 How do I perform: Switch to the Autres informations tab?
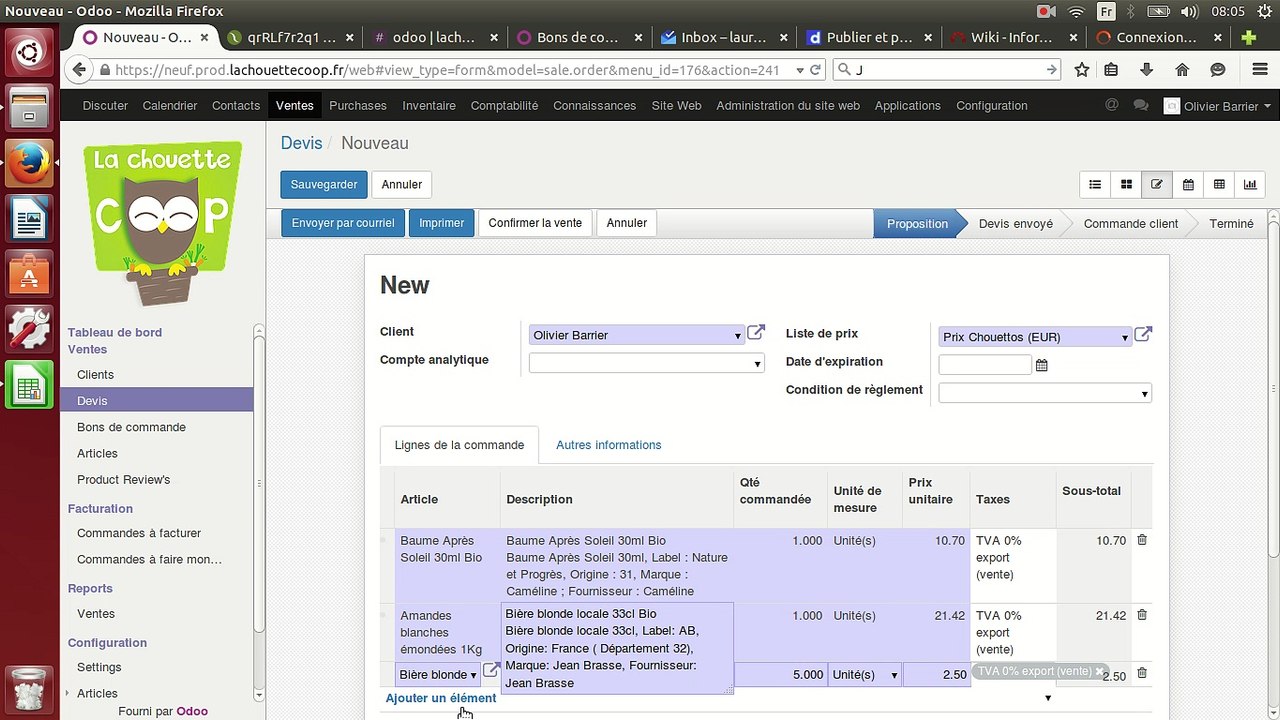(608, 445)
